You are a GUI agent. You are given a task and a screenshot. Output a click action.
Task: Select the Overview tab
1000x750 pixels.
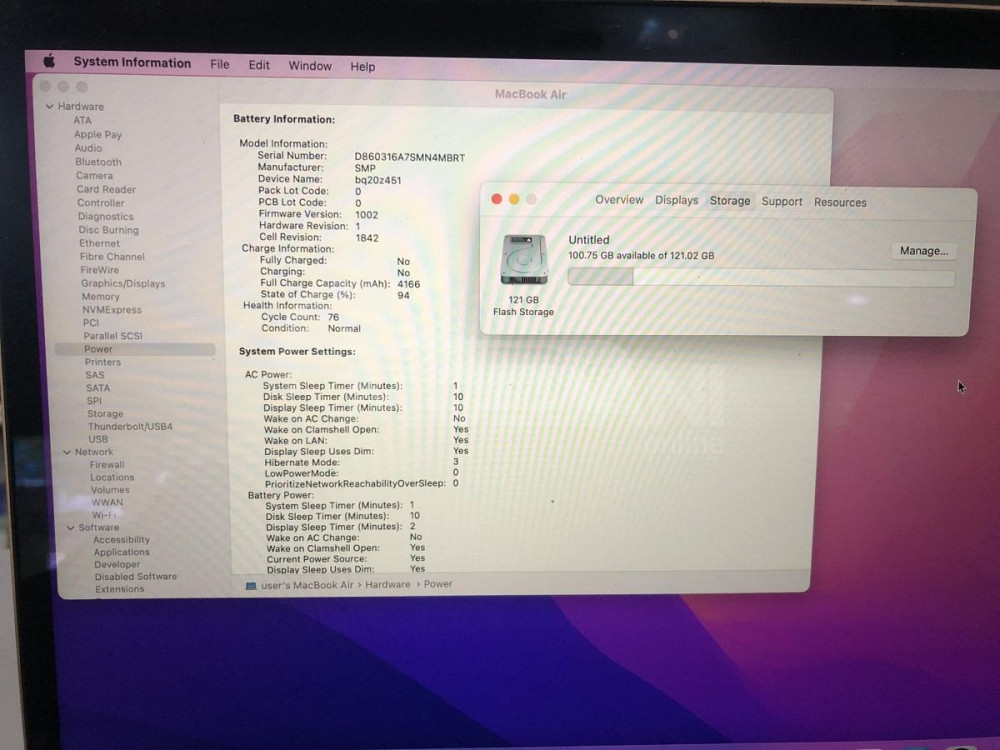pos(619,200)
